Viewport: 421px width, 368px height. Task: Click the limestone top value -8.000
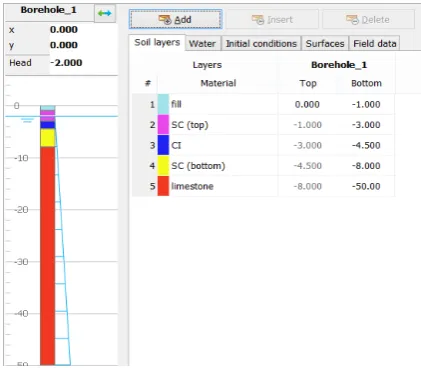tap(307, 186)
